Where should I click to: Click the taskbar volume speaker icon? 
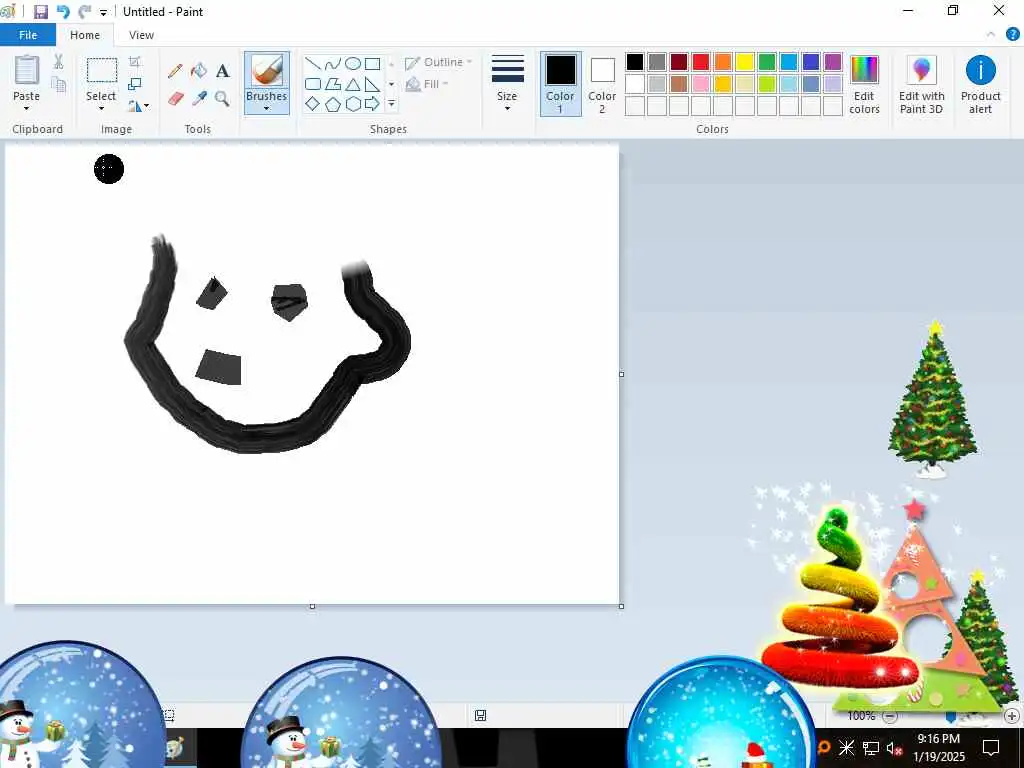pyautogui.click(x=893, y=748)
